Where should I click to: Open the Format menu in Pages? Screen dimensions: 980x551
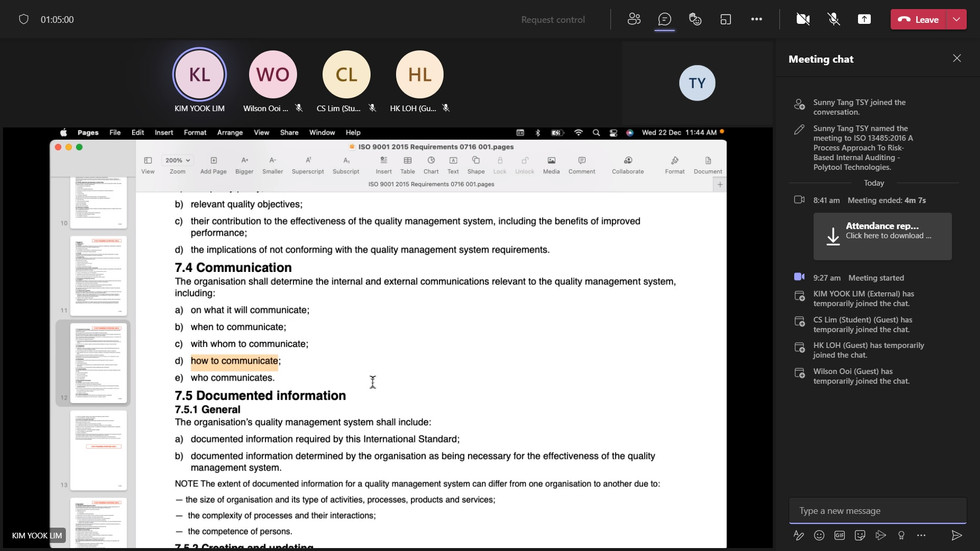(x=195, y=132)
